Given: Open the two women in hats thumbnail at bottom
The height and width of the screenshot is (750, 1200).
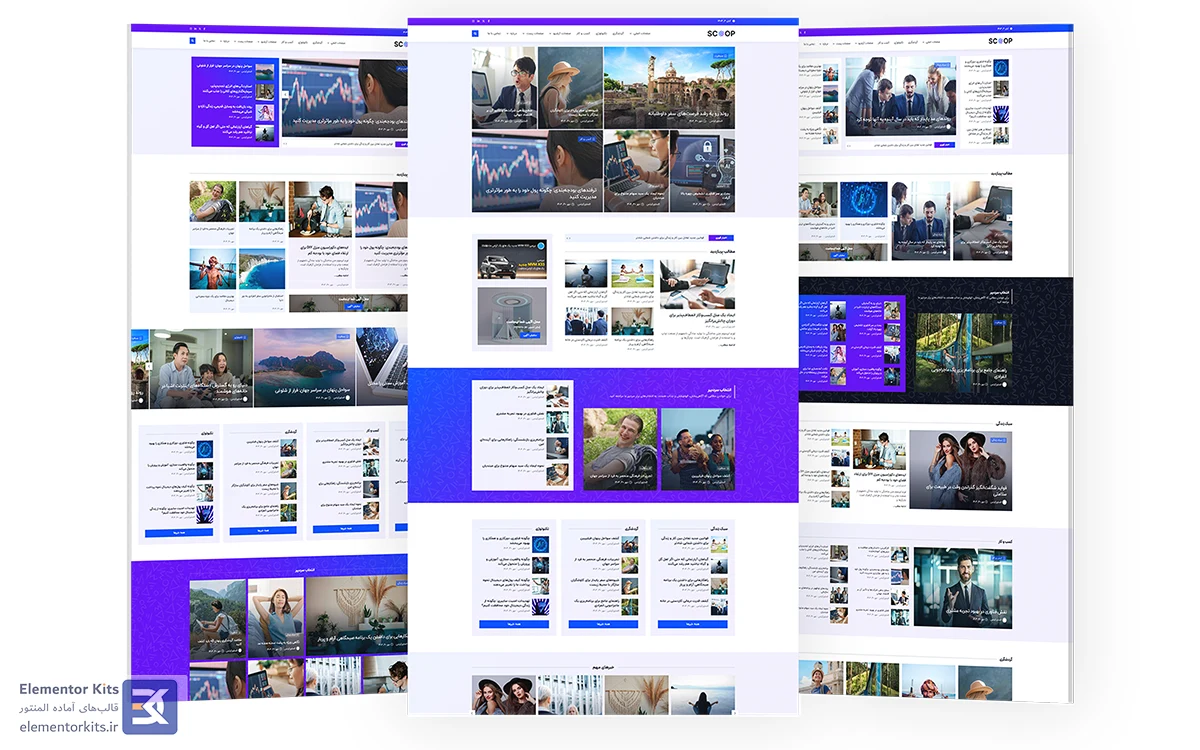Looking at the screenshot, I should [x=504, y=693].
